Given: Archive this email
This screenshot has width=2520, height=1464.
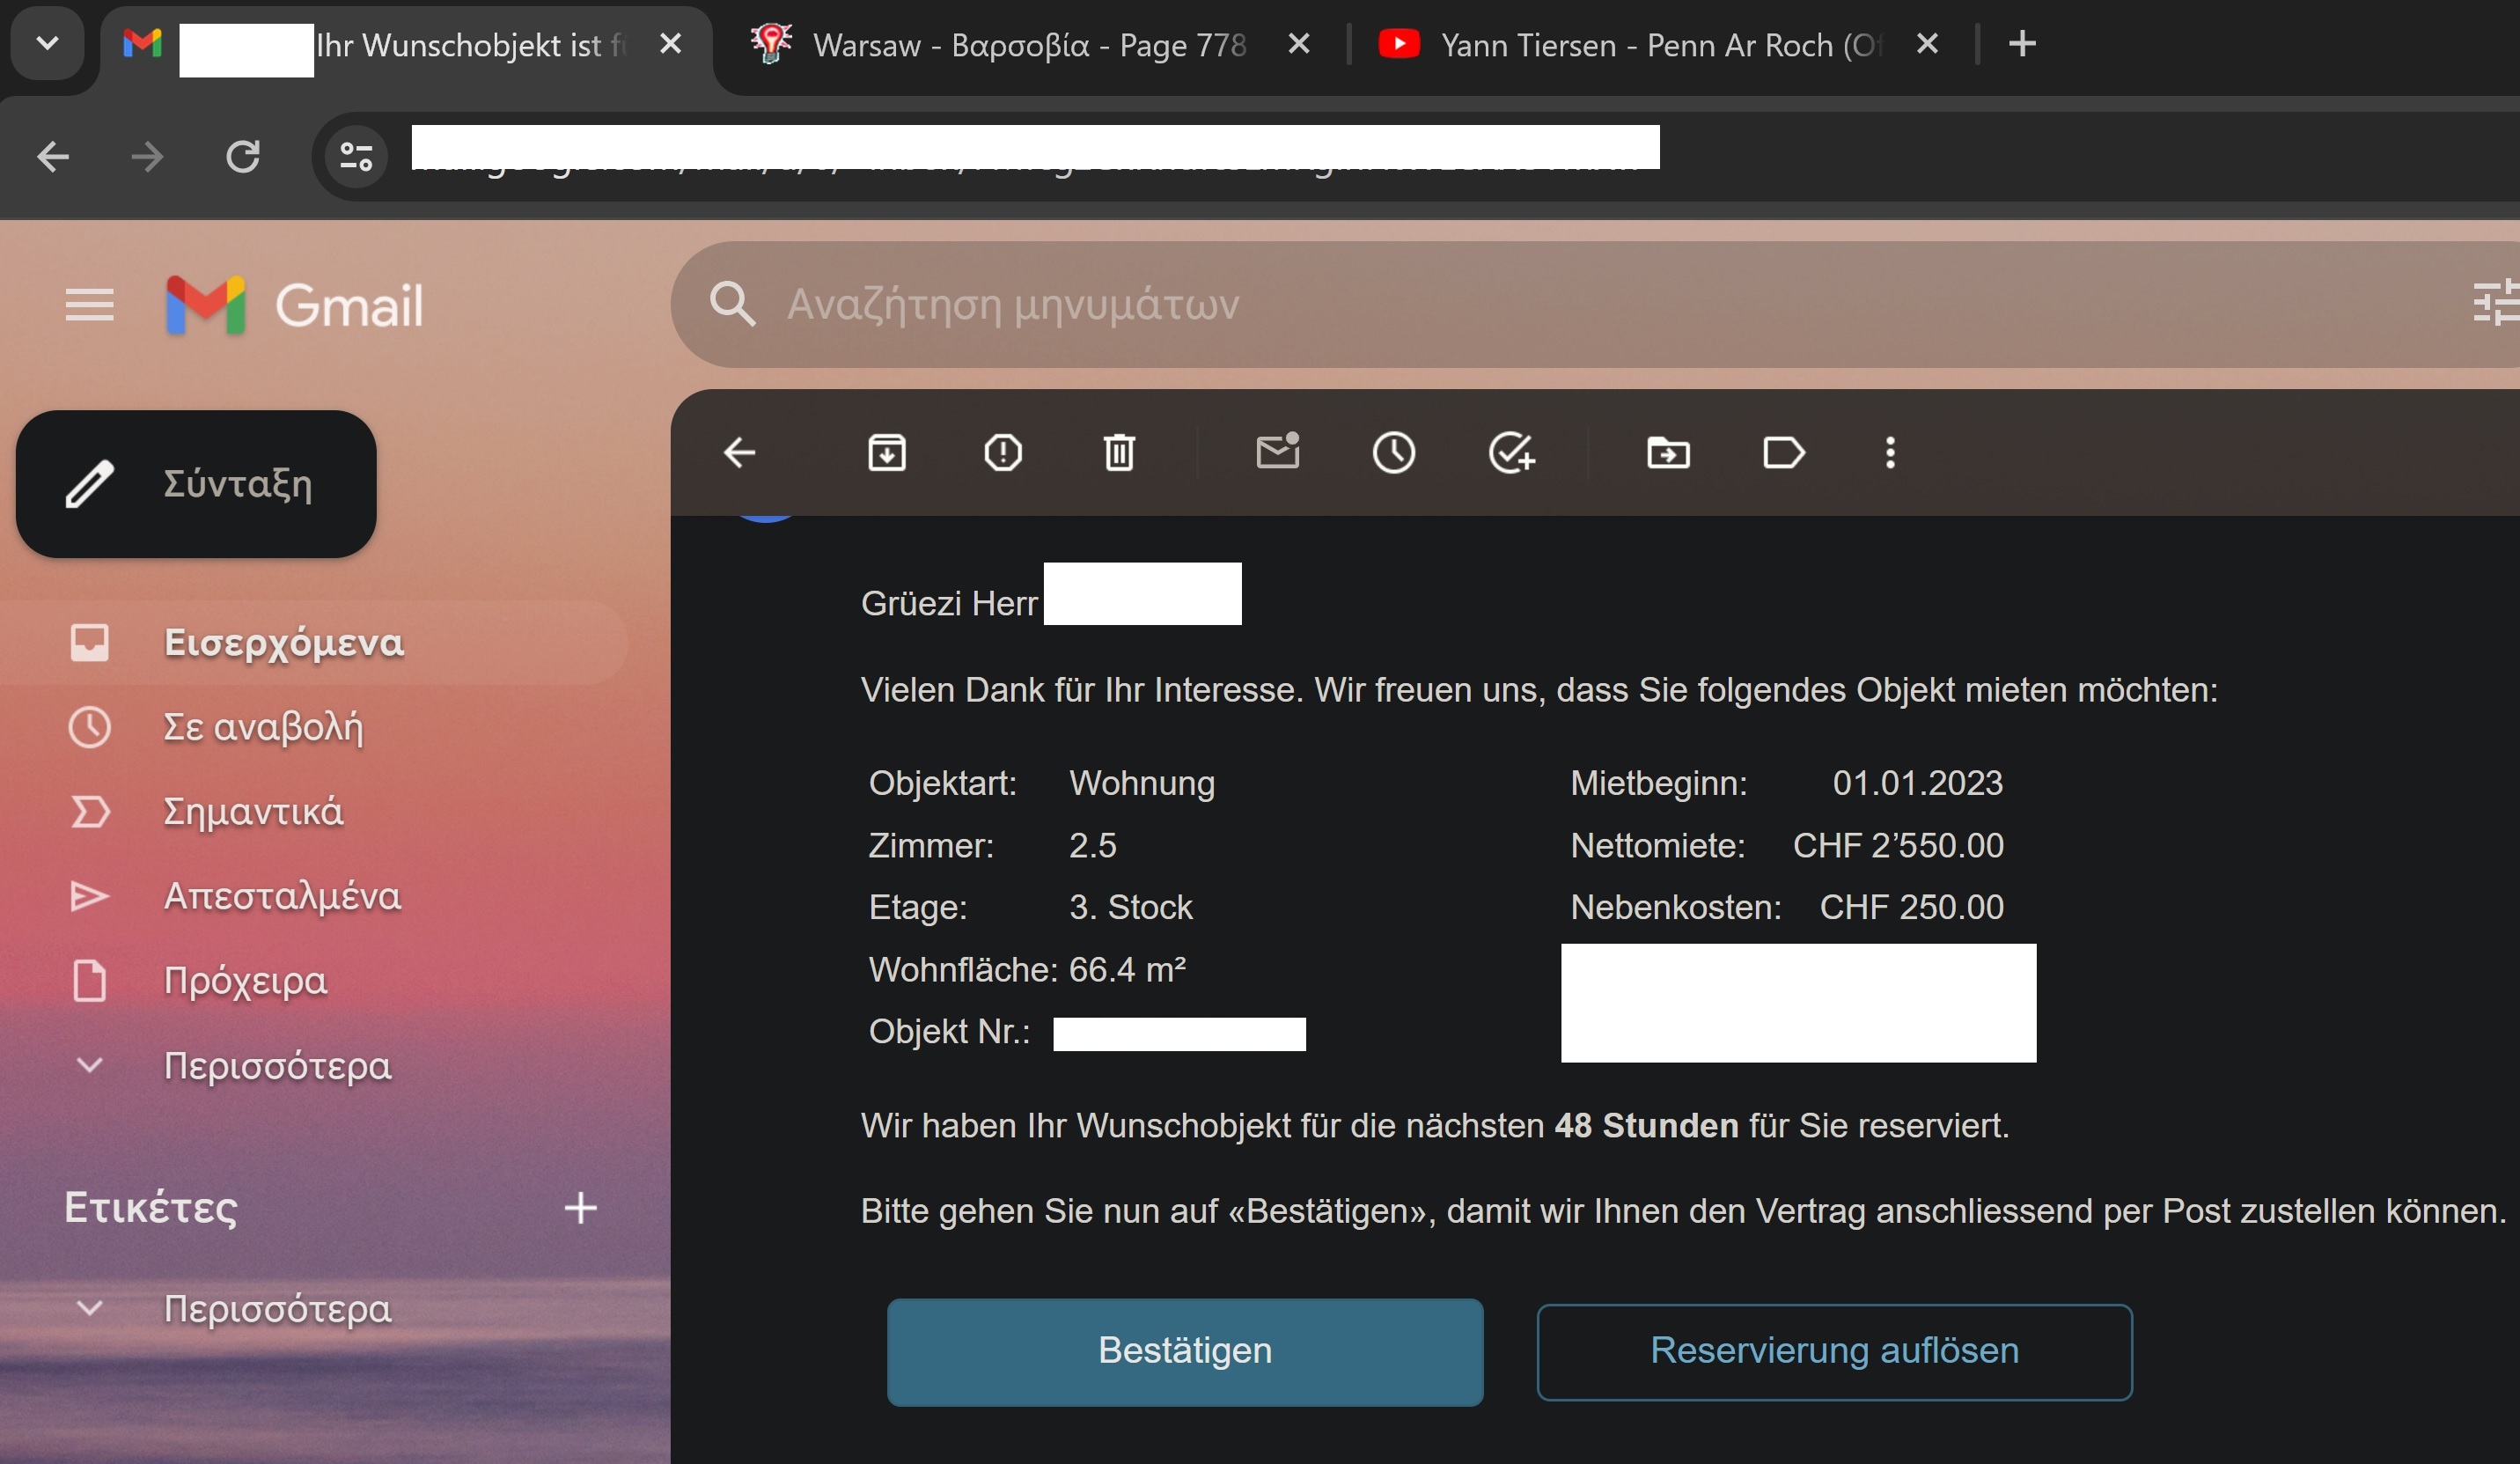Looking at the screenshot, I should [887, 453].
